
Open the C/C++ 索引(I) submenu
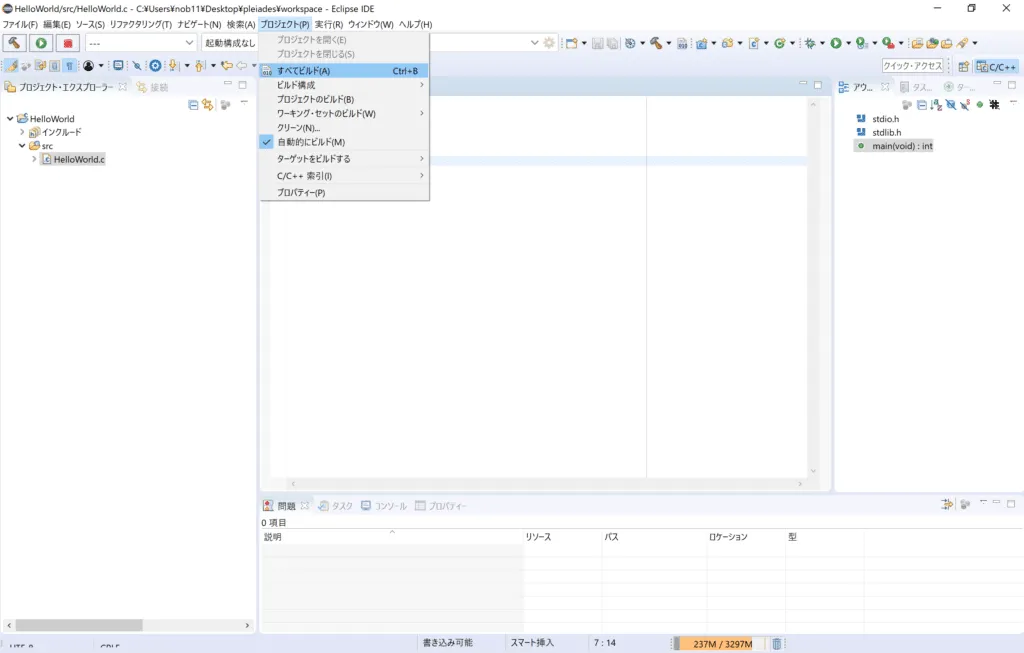click(344, 176)
